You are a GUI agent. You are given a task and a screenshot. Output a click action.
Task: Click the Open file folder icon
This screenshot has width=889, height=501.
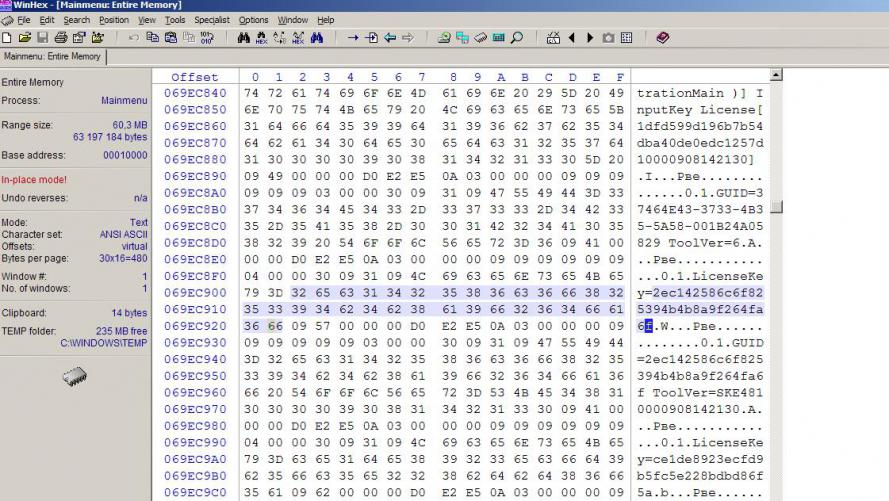(x=24, y=38)
